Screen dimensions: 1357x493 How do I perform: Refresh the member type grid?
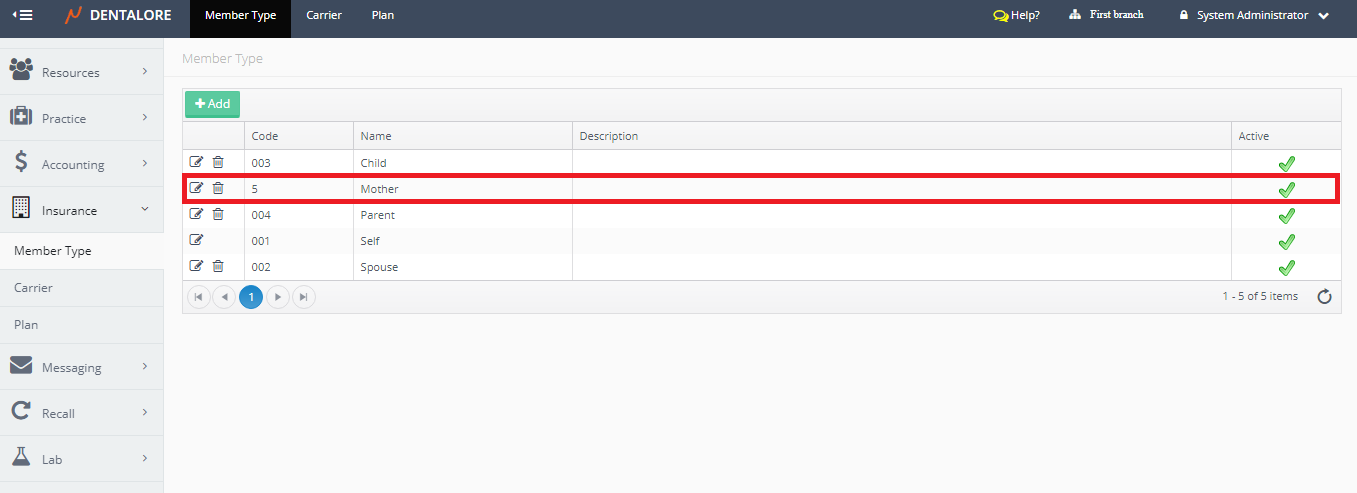pos(1324,296)
